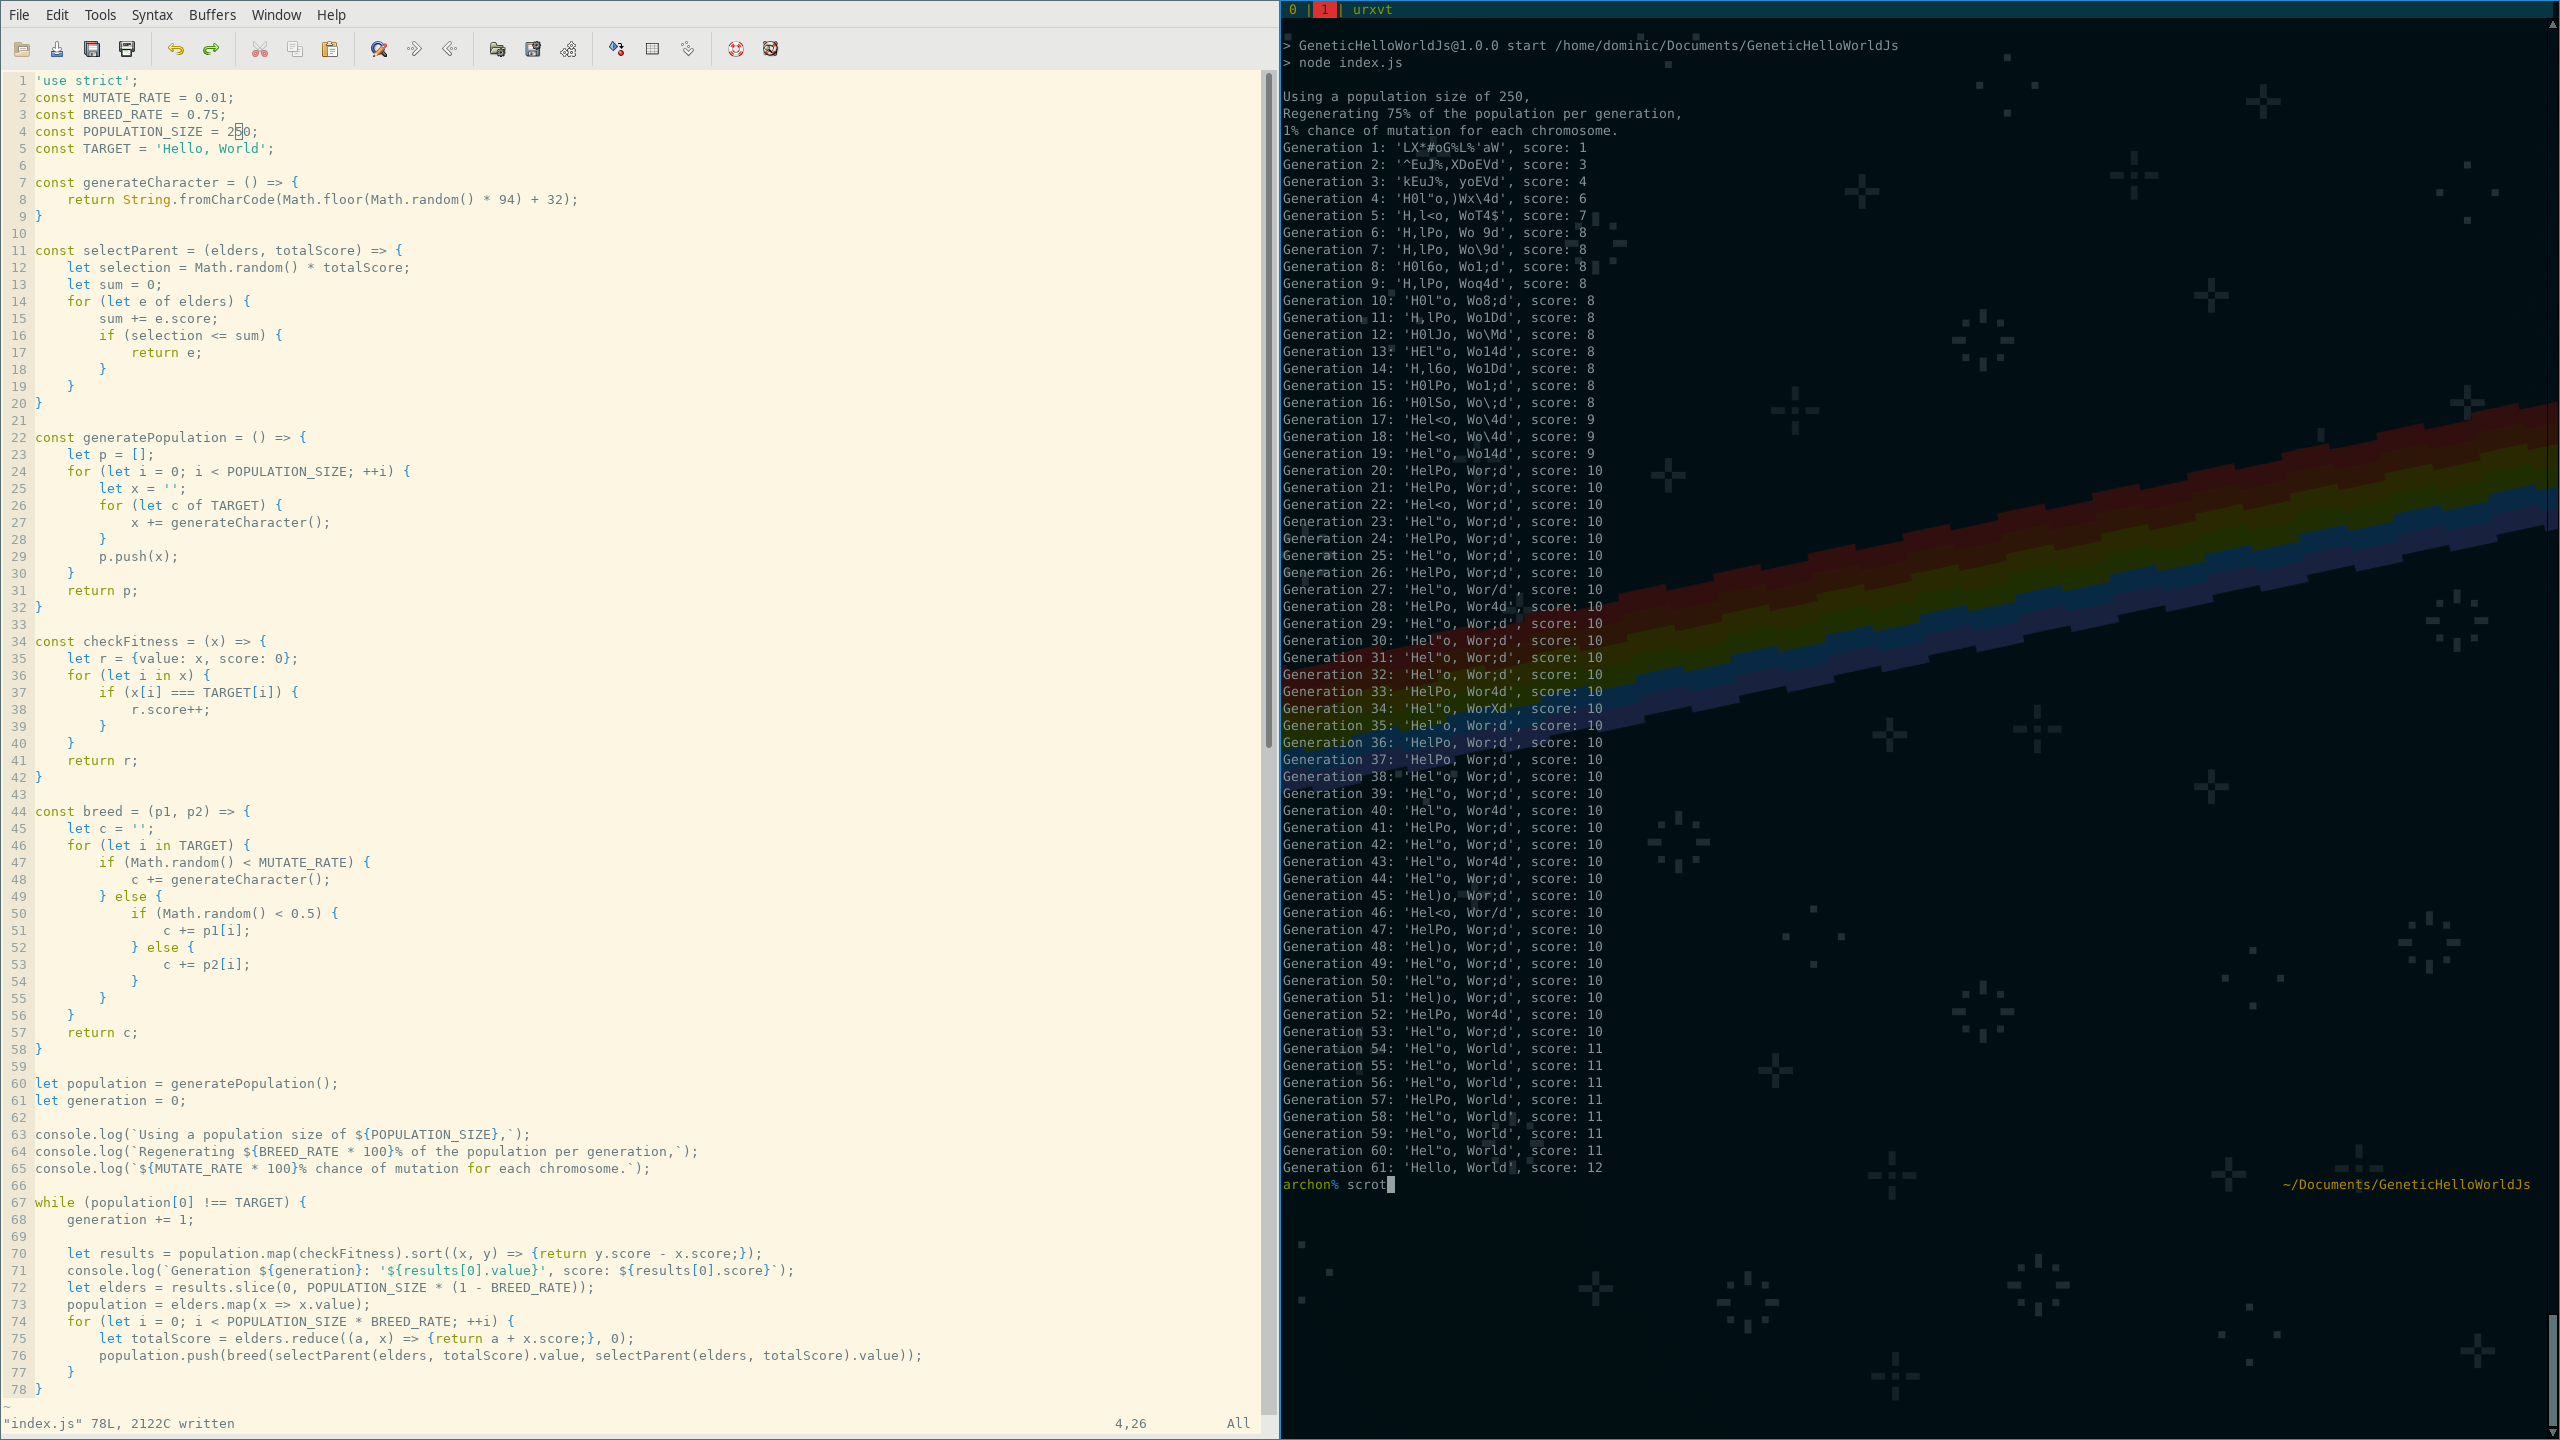
Task: Click cursor position '4,26' in status line
Action: pyautogui.click(x=1130, y=1424)
